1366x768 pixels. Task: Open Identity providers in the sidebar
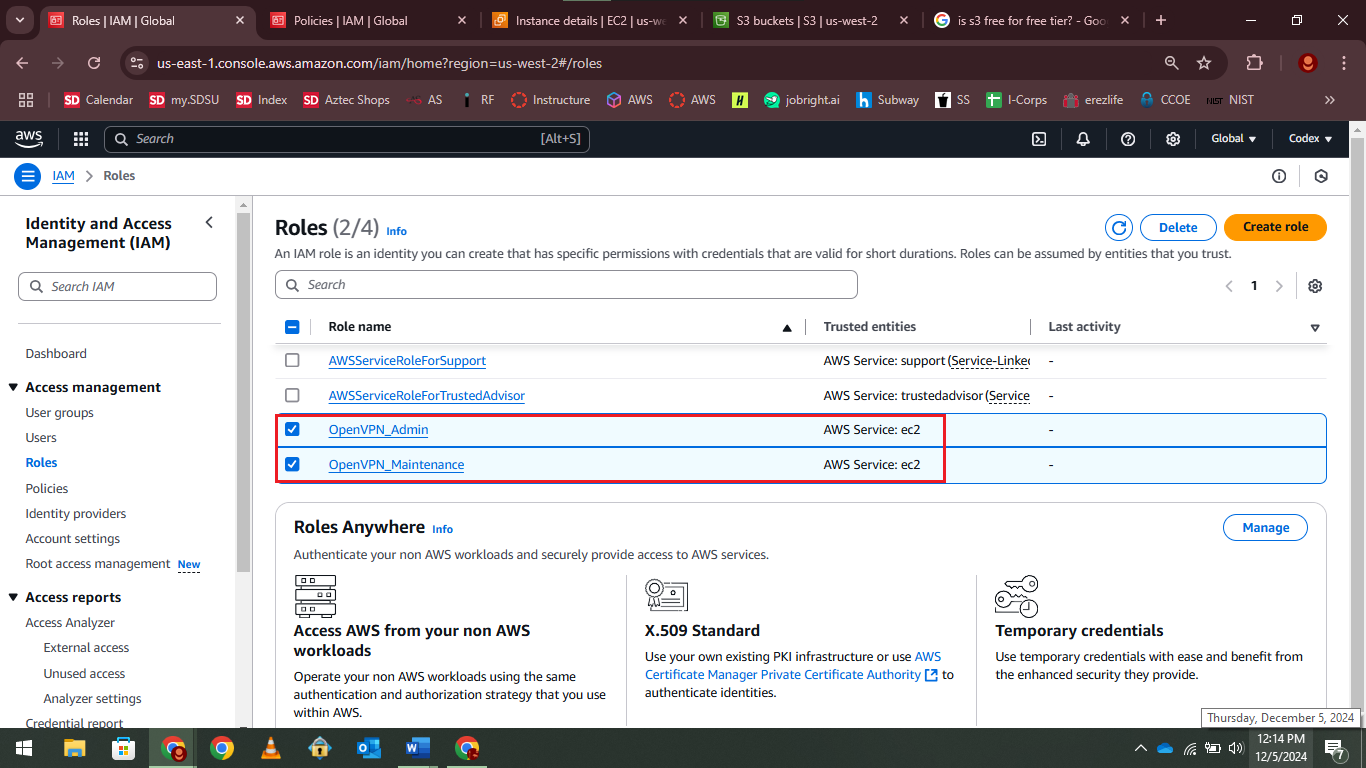76,514
